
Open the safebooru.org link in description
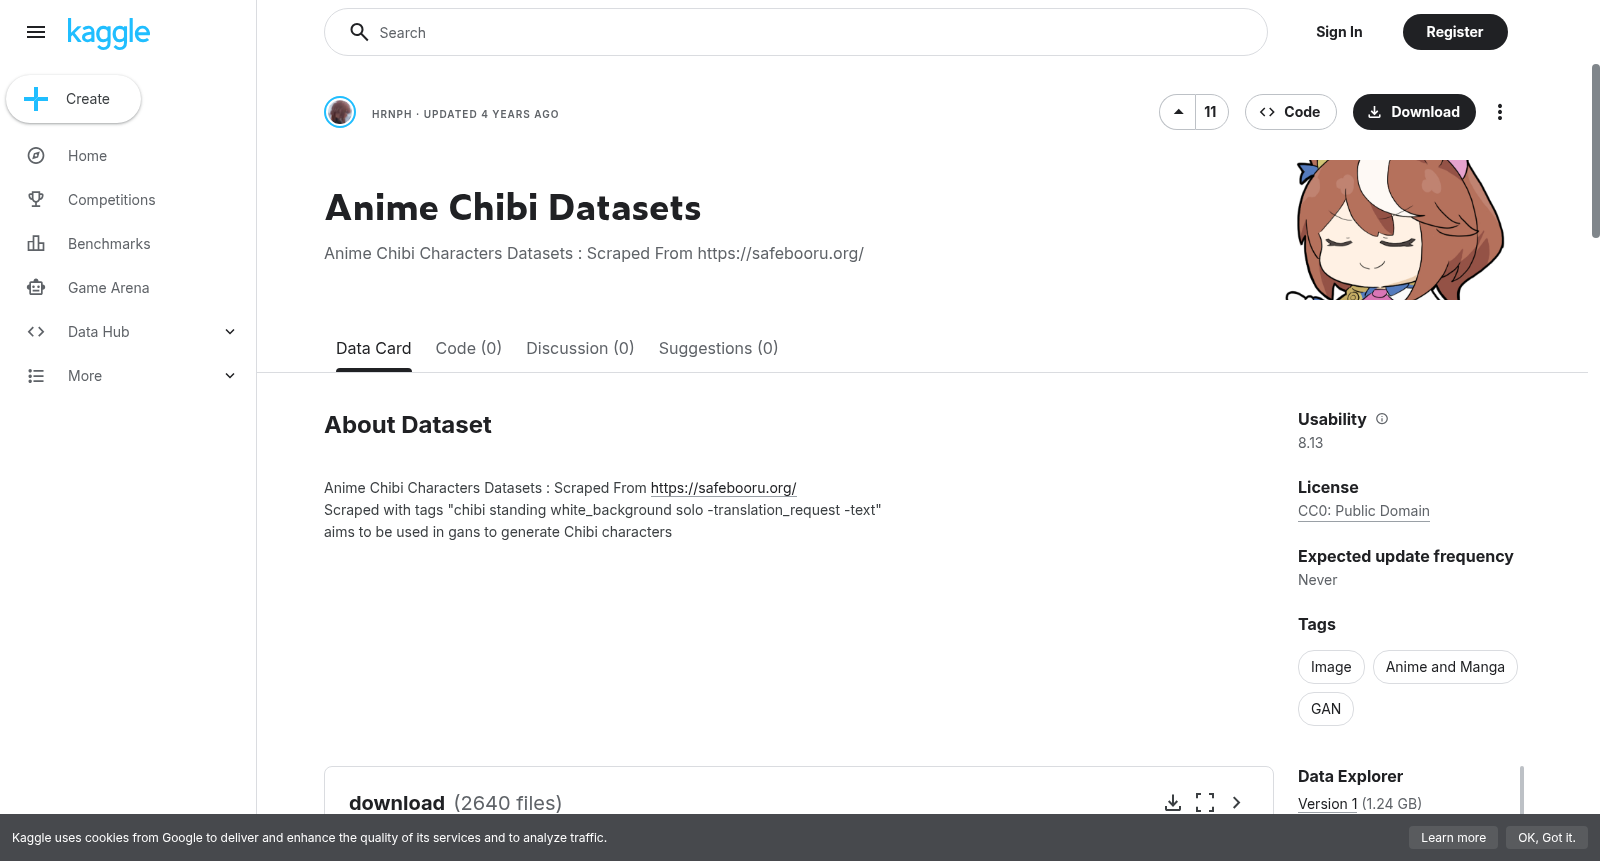723,488
